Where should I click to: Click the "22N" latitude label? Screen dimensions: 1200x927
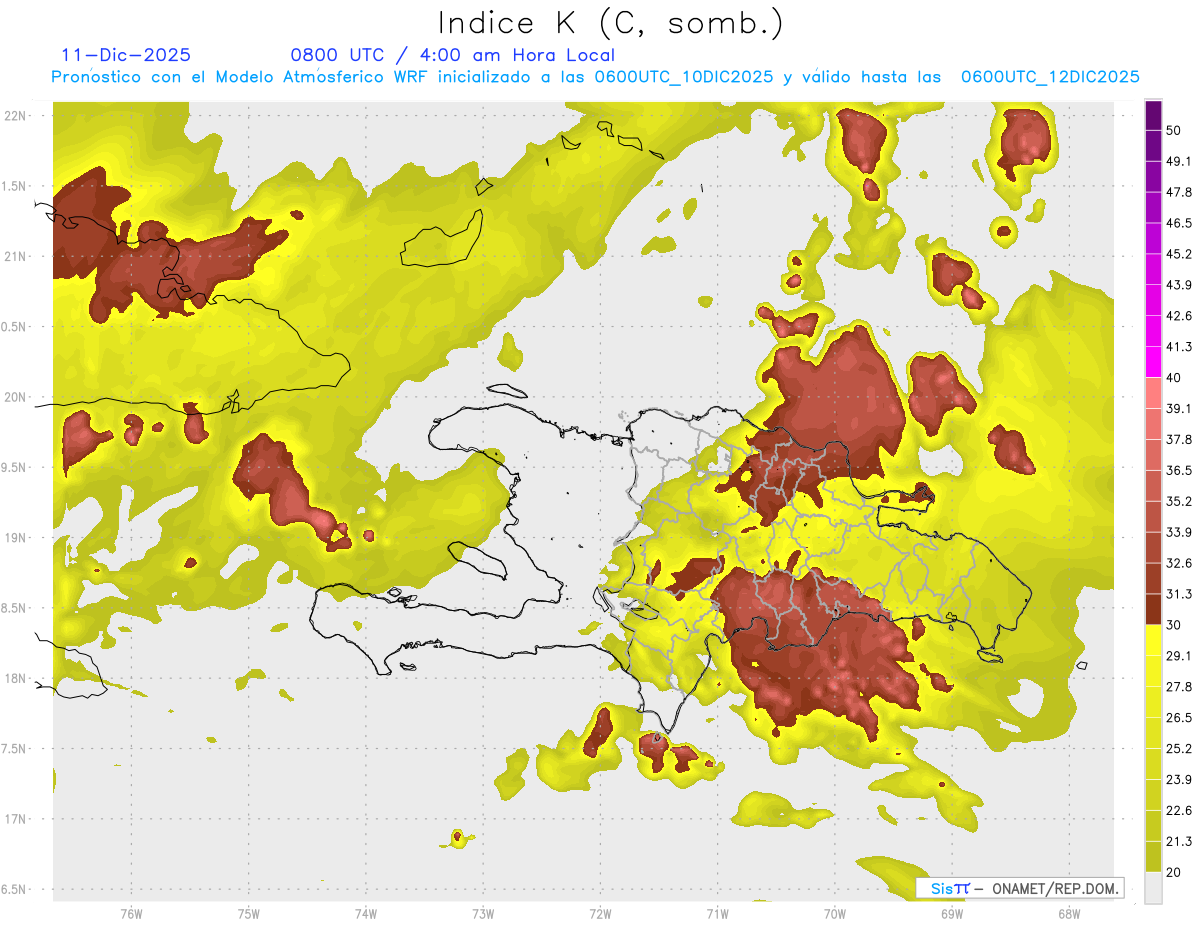point(17,116)
